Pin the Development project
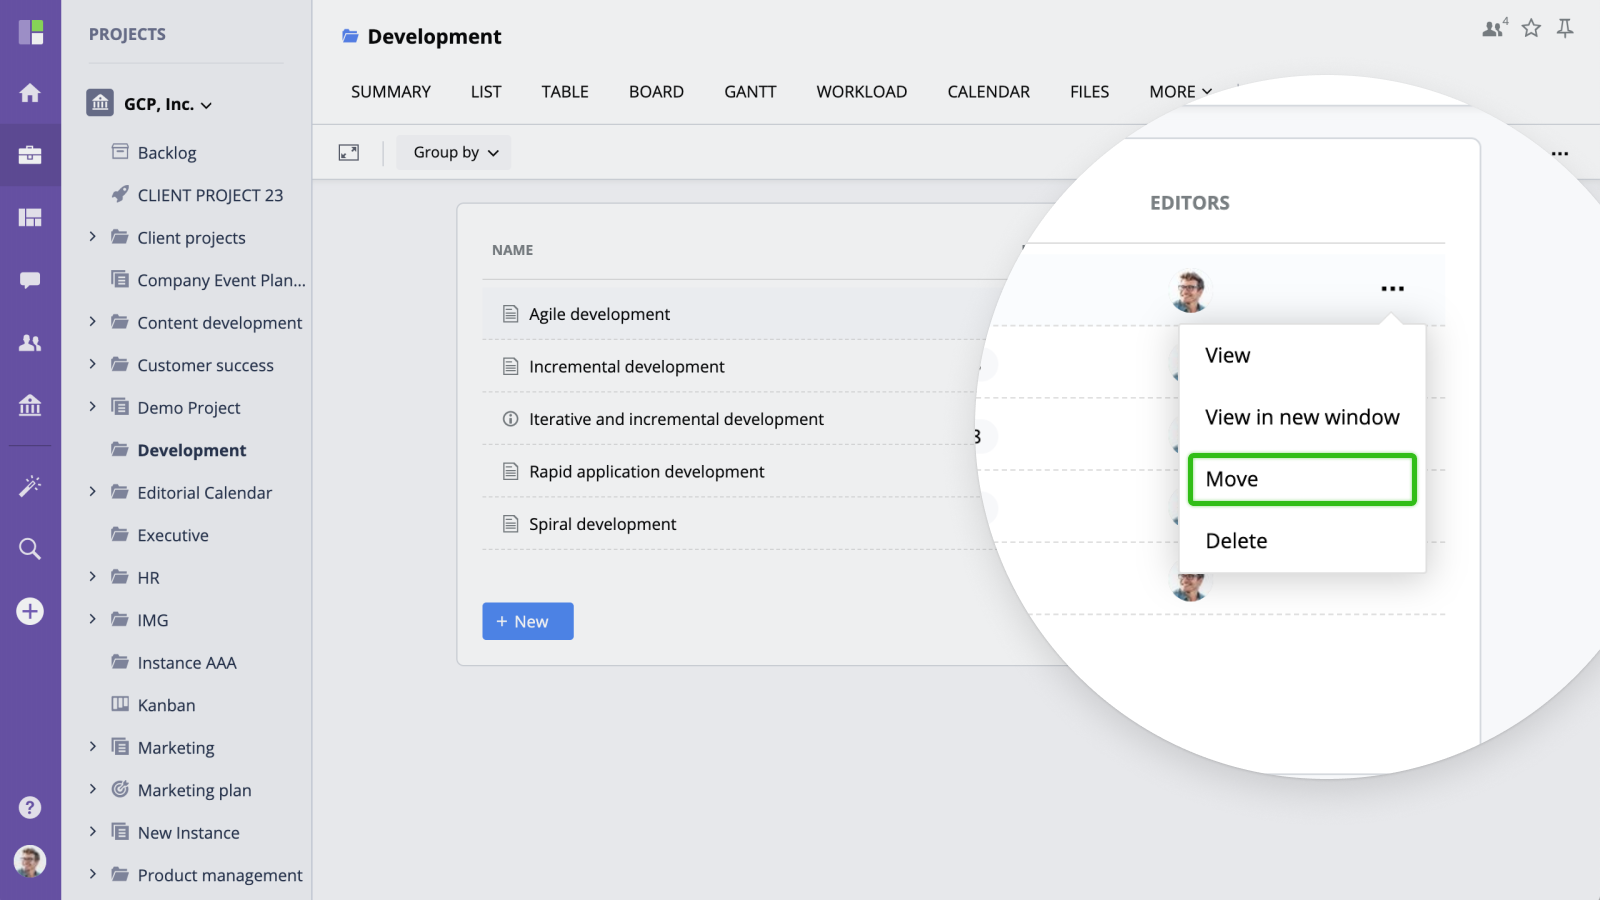The height and width of the screenshot is (900, 1600). 1565,28
